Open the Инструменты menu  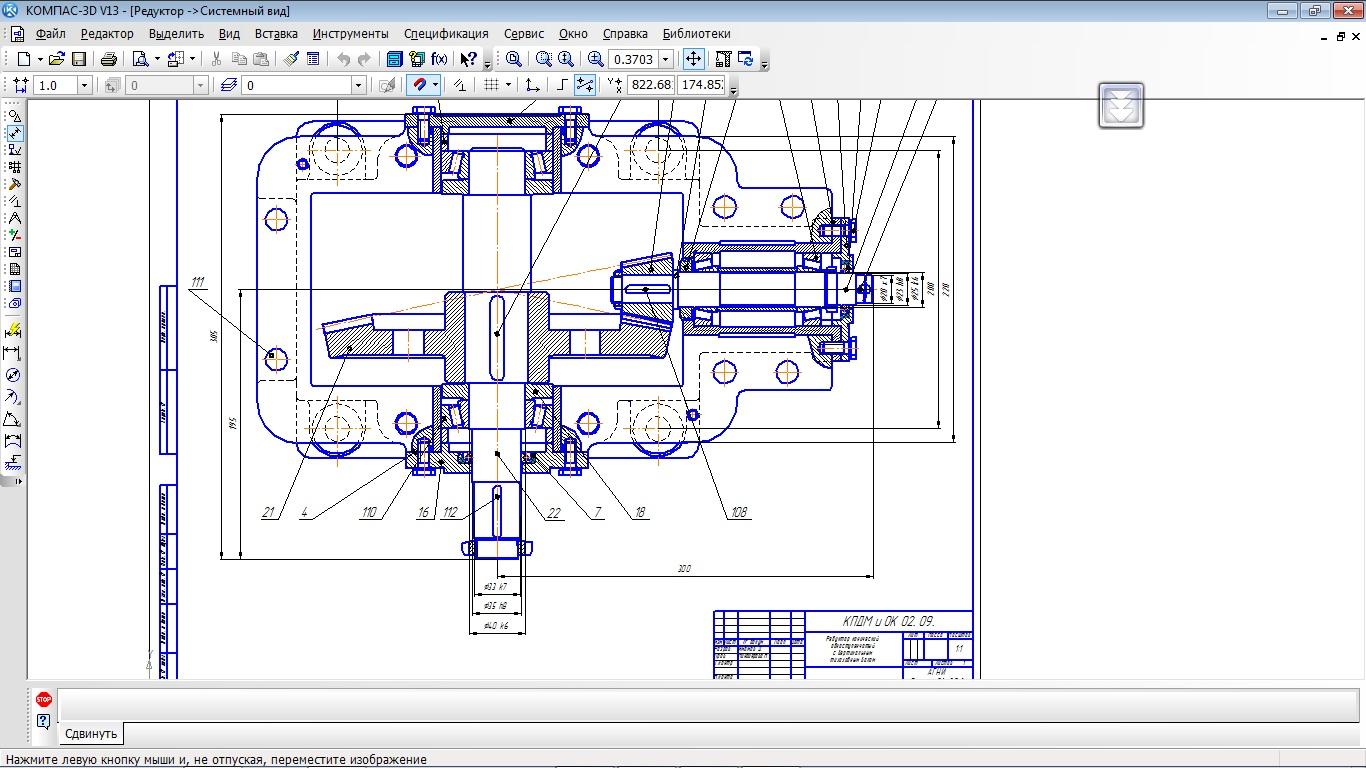(350, 33)
